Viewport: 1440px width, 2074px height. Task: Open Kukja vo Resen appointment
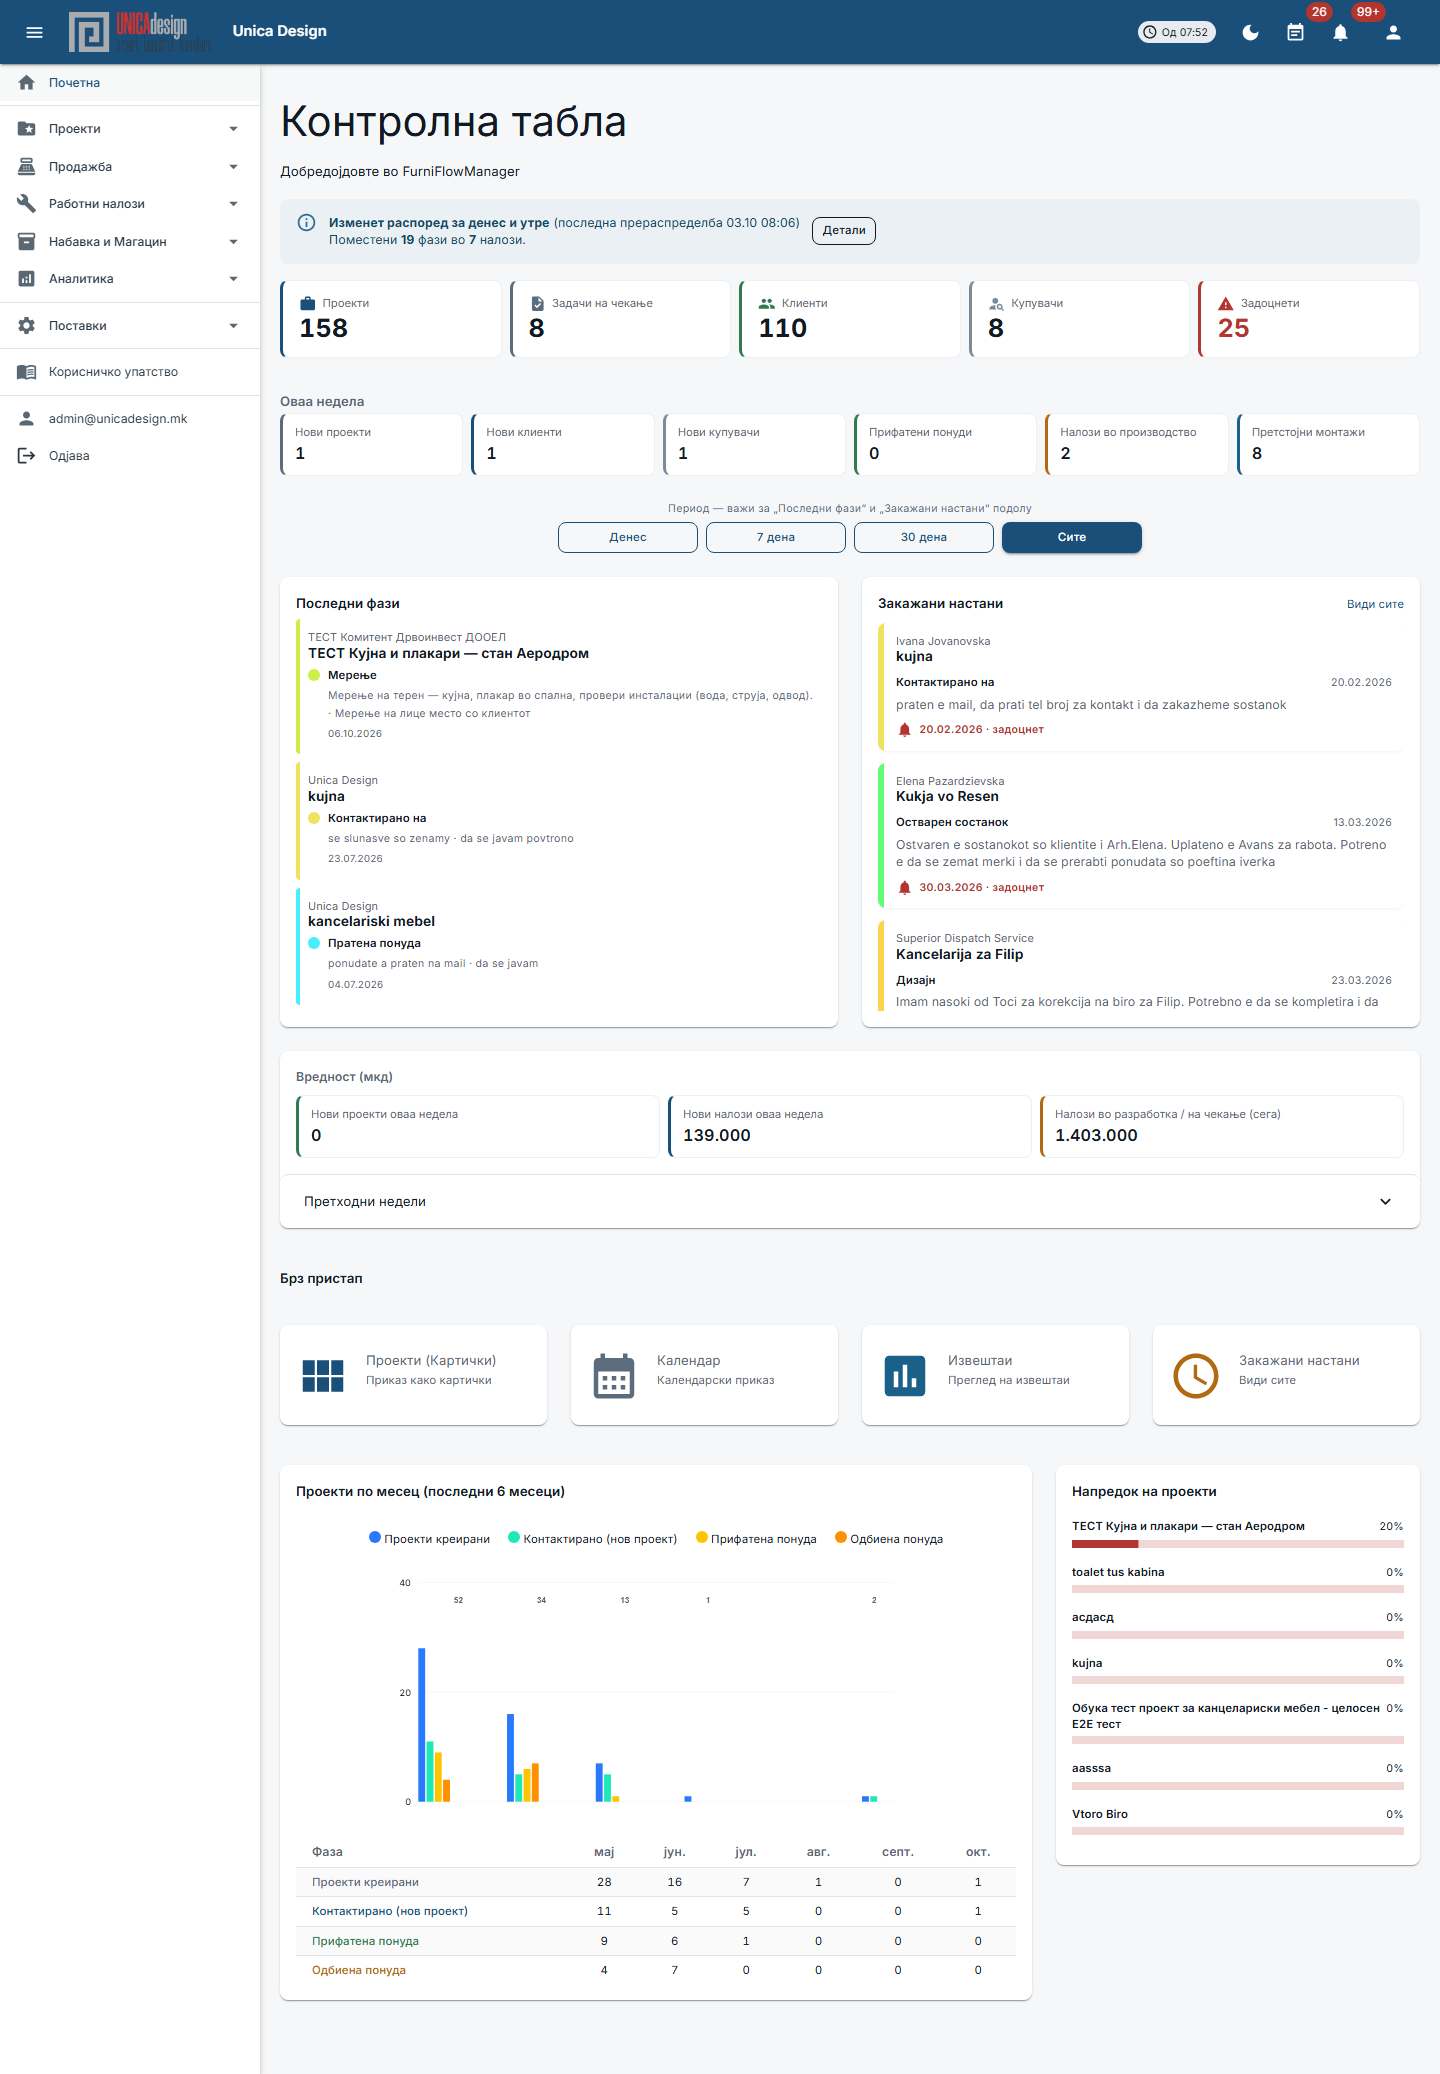(x=1141, y=834)
